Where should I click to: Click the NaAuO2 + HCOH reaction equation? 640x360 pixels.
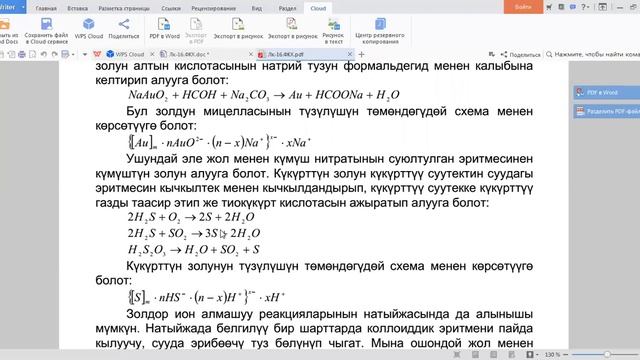pyautogui.click(x=264, y=95)
